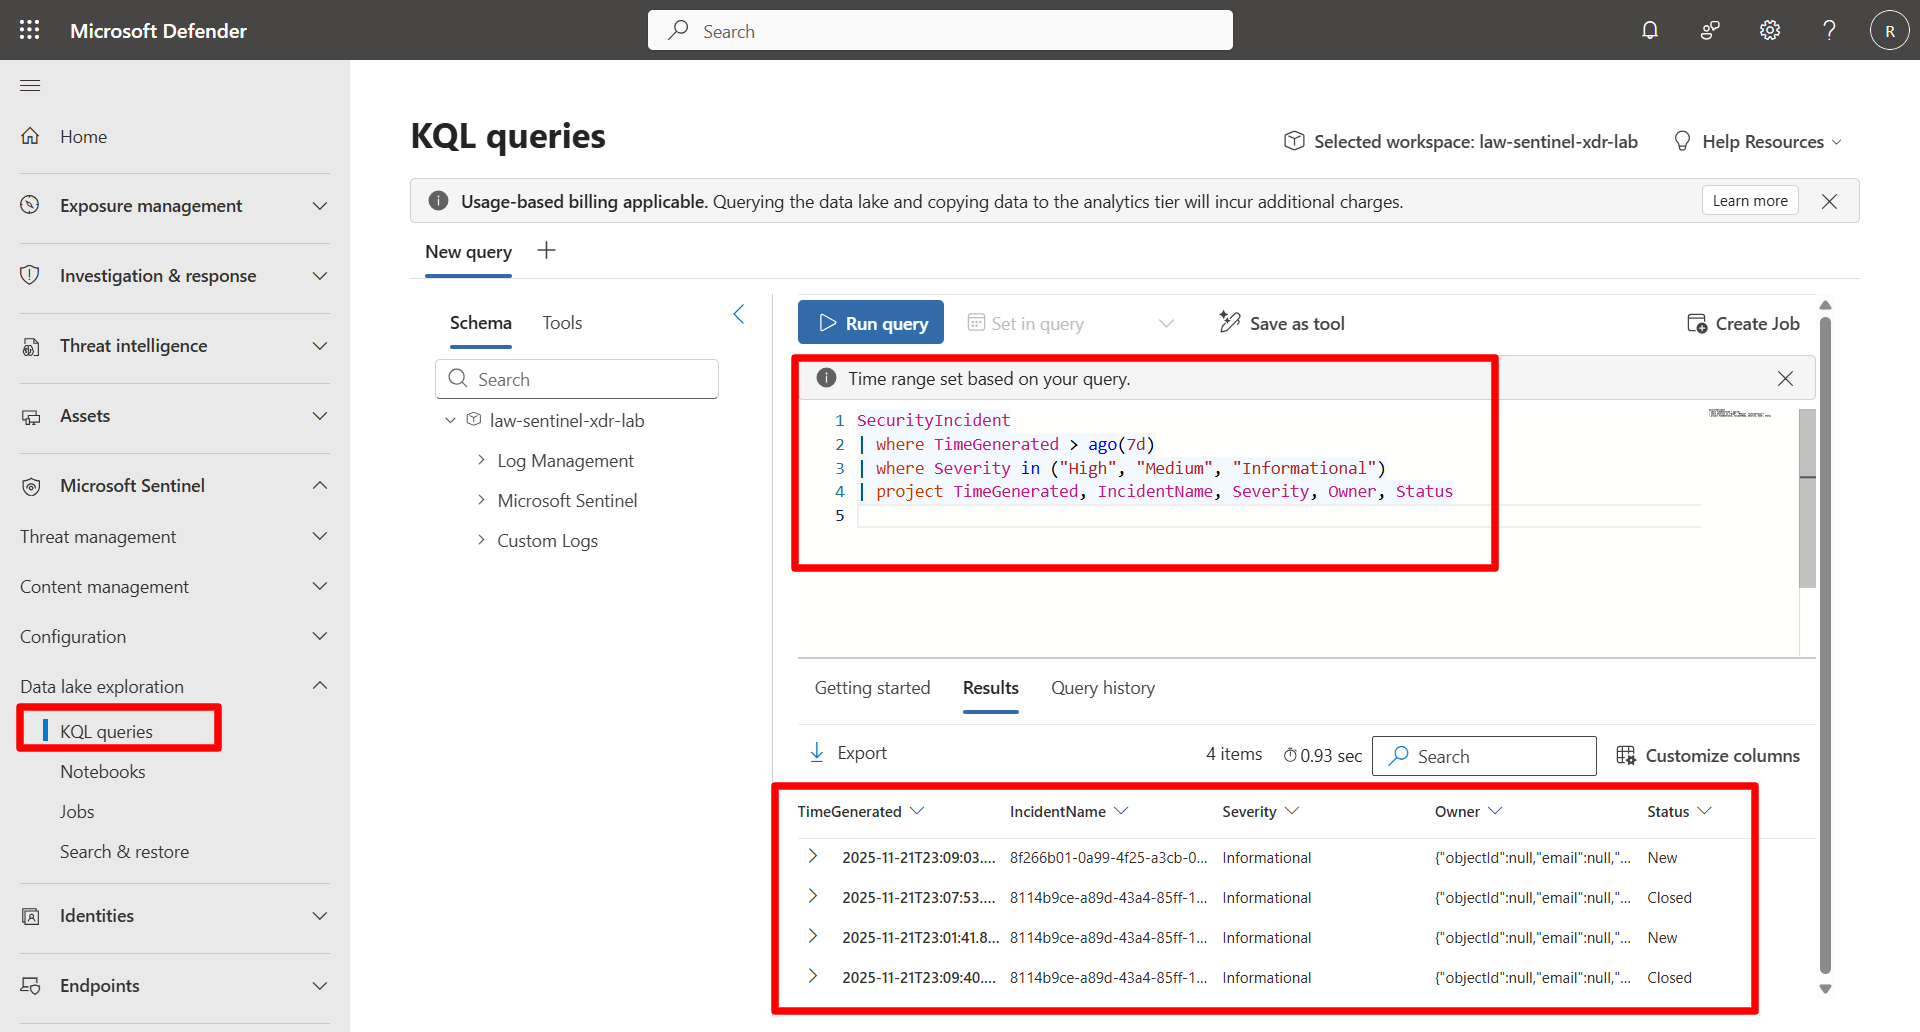The height and width of the screenshot is (1032, 1920).
Task: Open Notebooks page
Action: point(103,772)
